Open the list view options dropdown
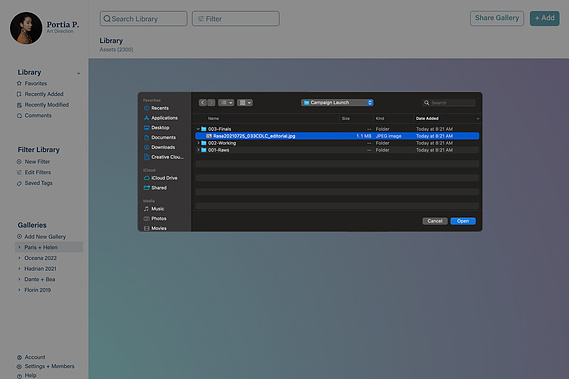This screenshot has width=569, height=379. [x=226, y=103]
